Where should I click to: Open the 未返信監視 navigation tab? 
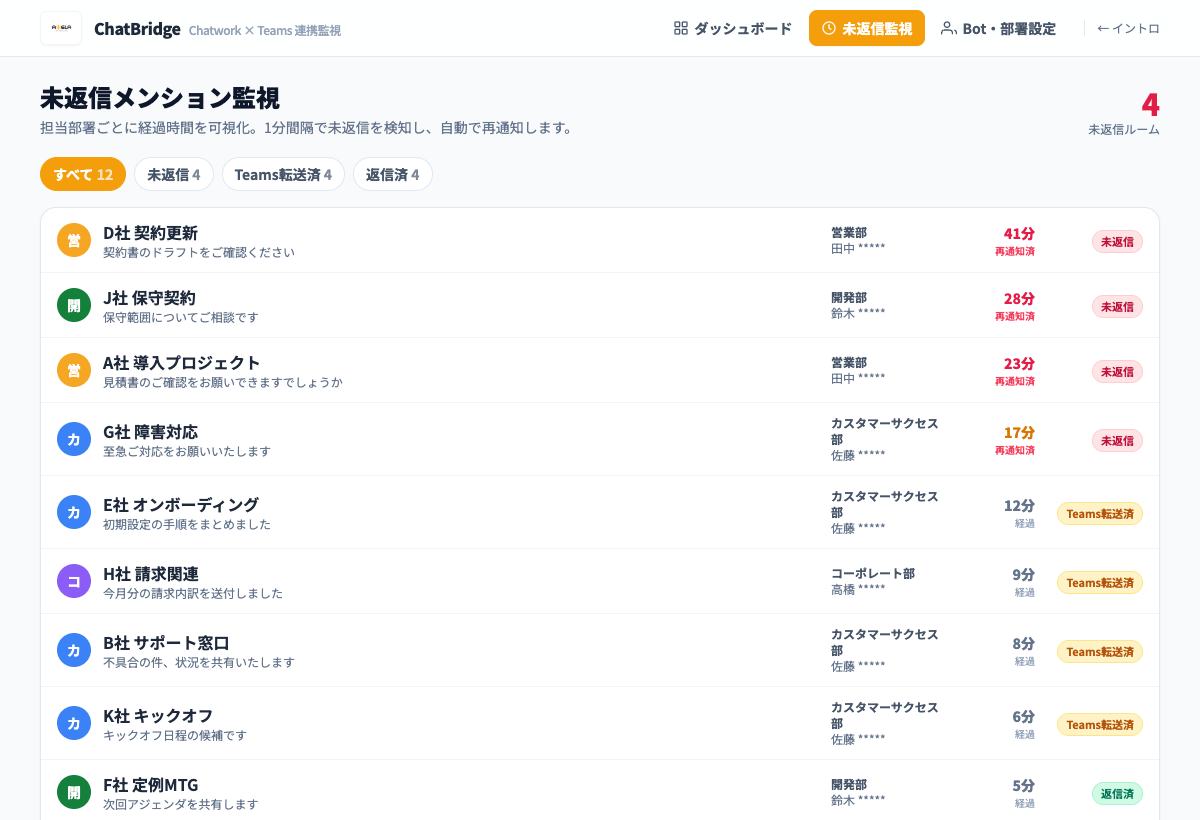[x=867, y=28]
